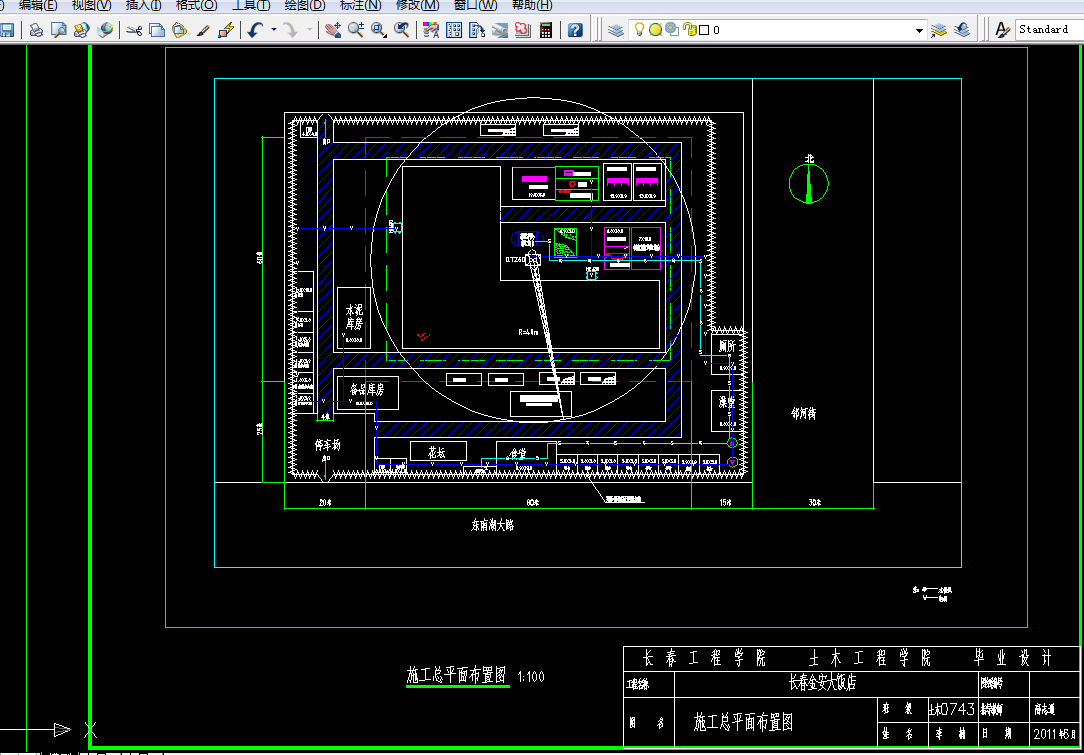Activate the Zoom Realtime magnifier tool
1084x755 pixels.
tap(356, 30)
